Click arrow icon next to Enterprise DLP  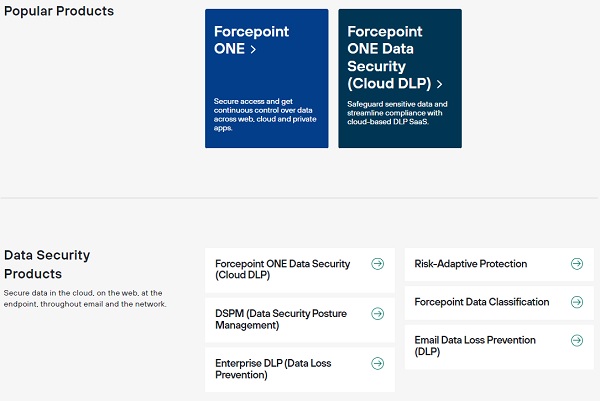(x=377, y=364)
